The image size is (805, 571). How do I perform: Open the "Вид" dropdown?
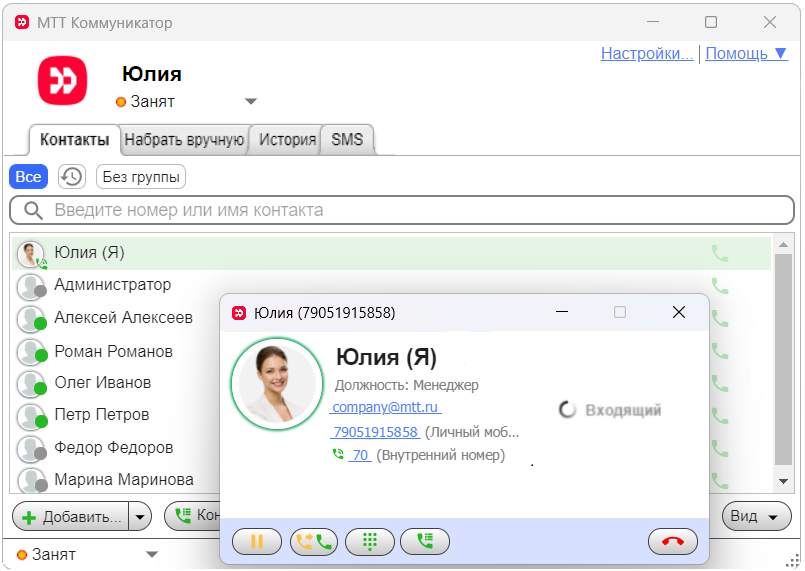pos(755,517)
